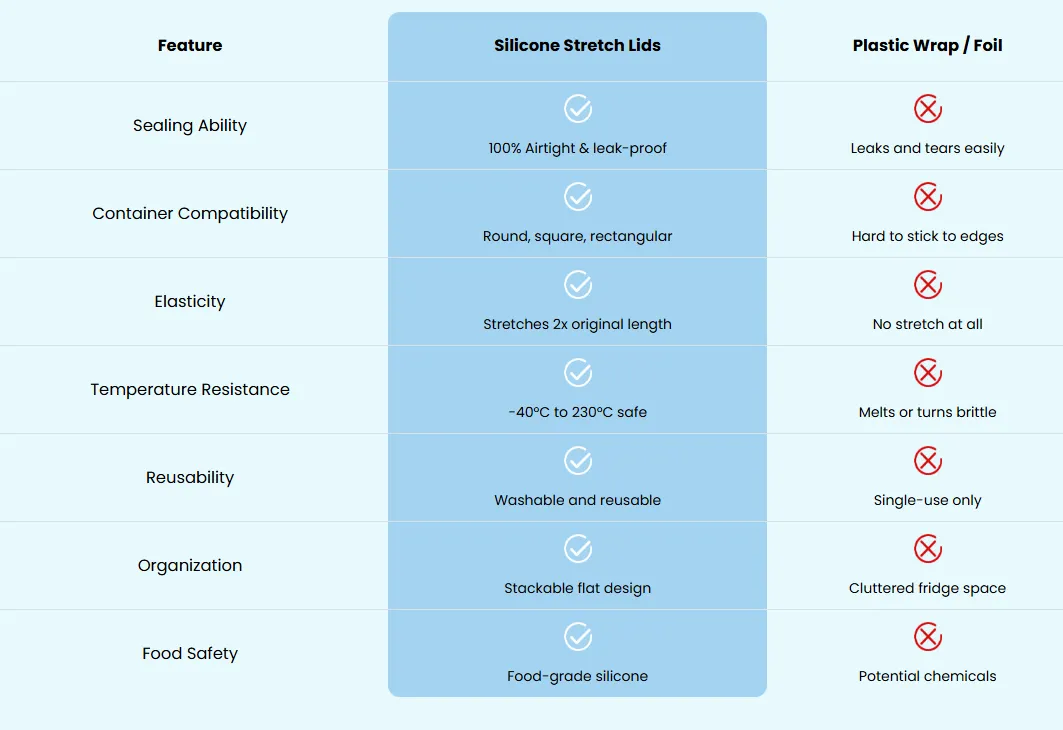
Task: Click the checkmark above -40°C to 230°C safe
Action: pos(578,373)
